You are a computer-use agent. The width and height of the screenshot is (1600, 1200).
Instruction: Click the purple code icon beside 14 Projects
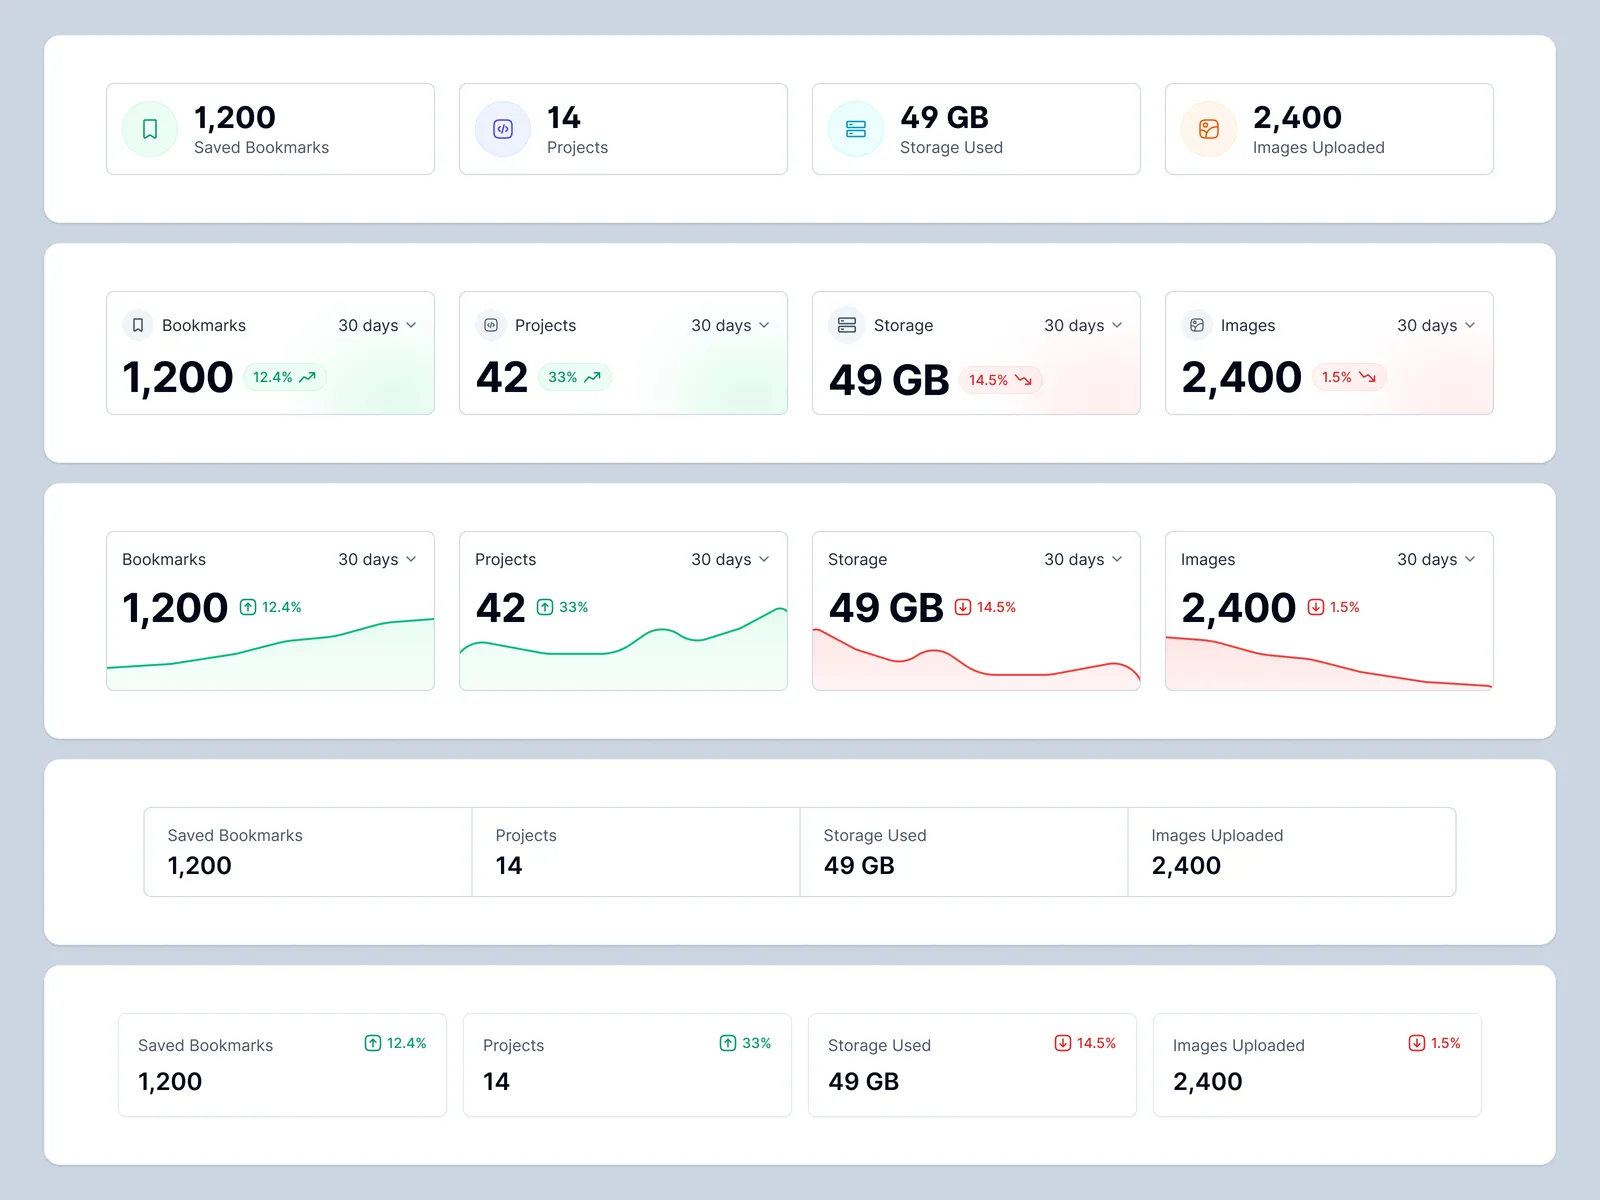pyautogui.click(x=503, y=129)
